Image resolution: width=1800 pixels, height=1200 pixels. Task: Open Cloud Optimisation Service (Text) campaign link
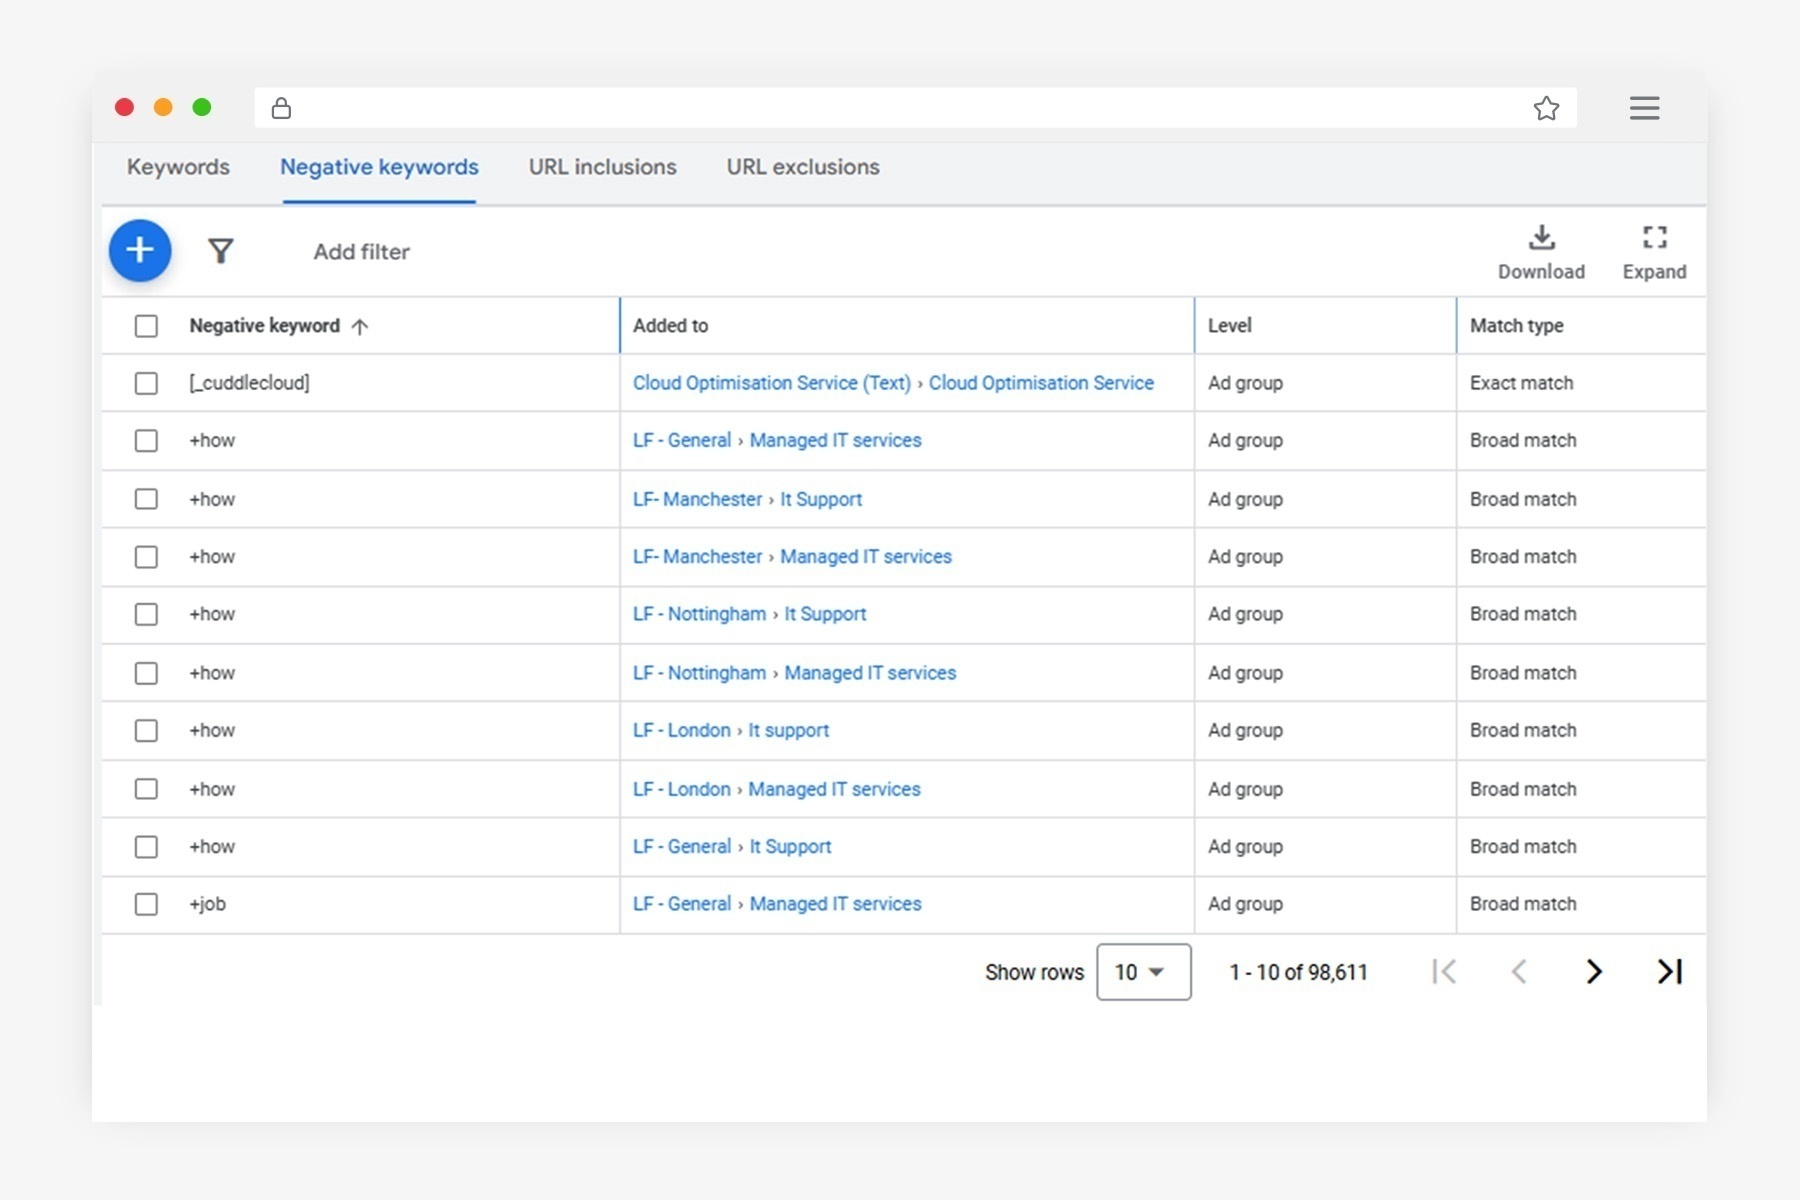coord(771,383)
